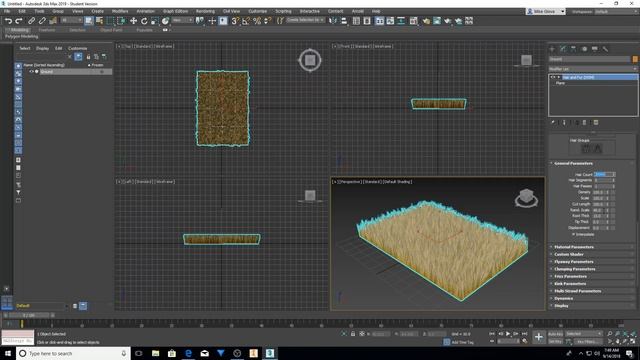Toggle eye icon of Hair and Fur modifier
The height and width of the screenshot is (360, 640).
click(553, 77)
